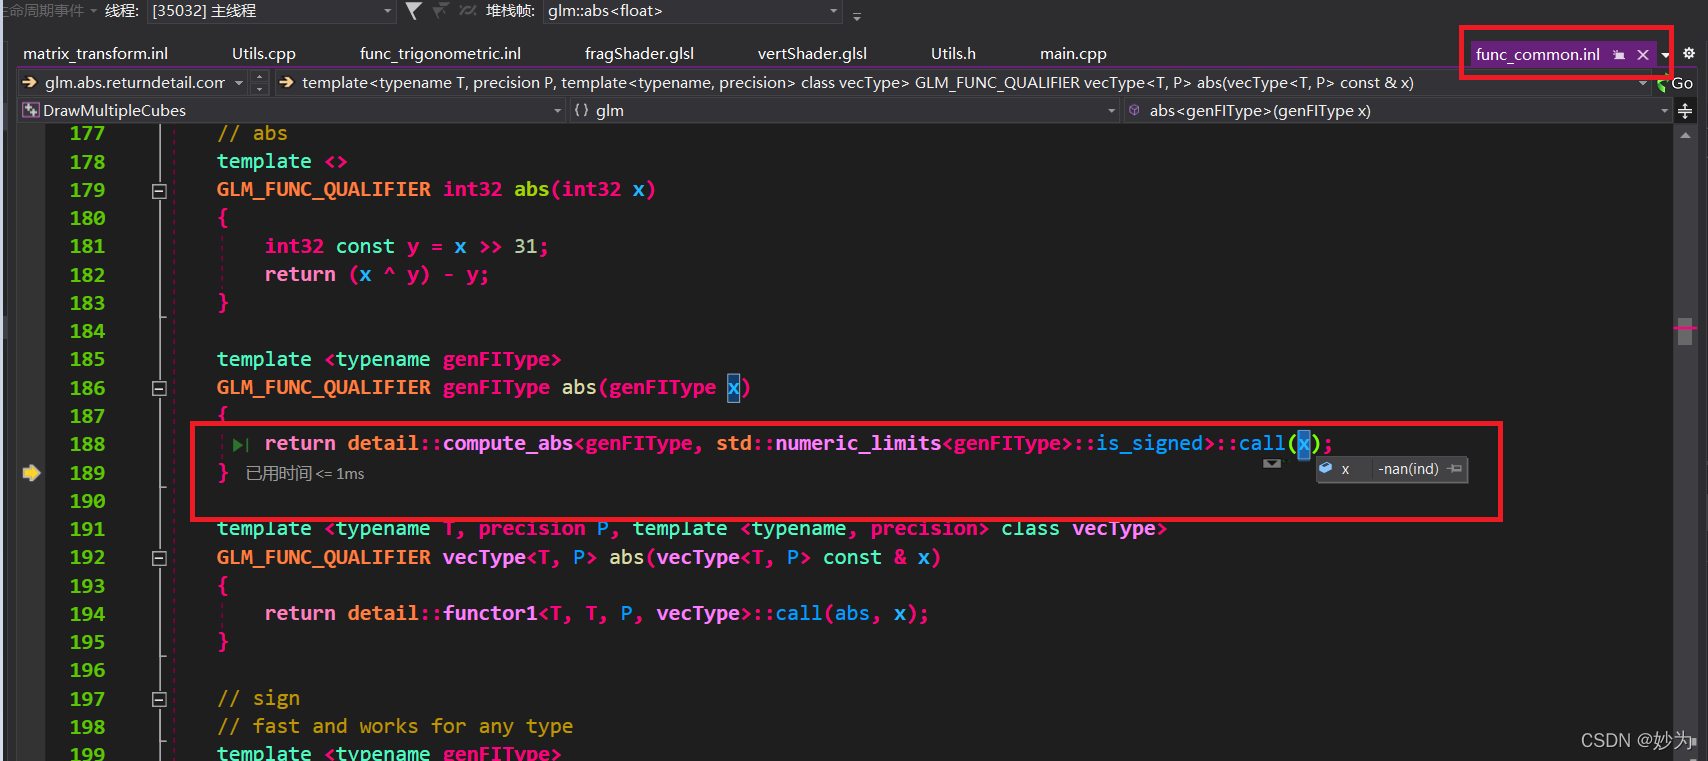Click the green Go button
The image size is (1708, 761).
coord(1676,83)
